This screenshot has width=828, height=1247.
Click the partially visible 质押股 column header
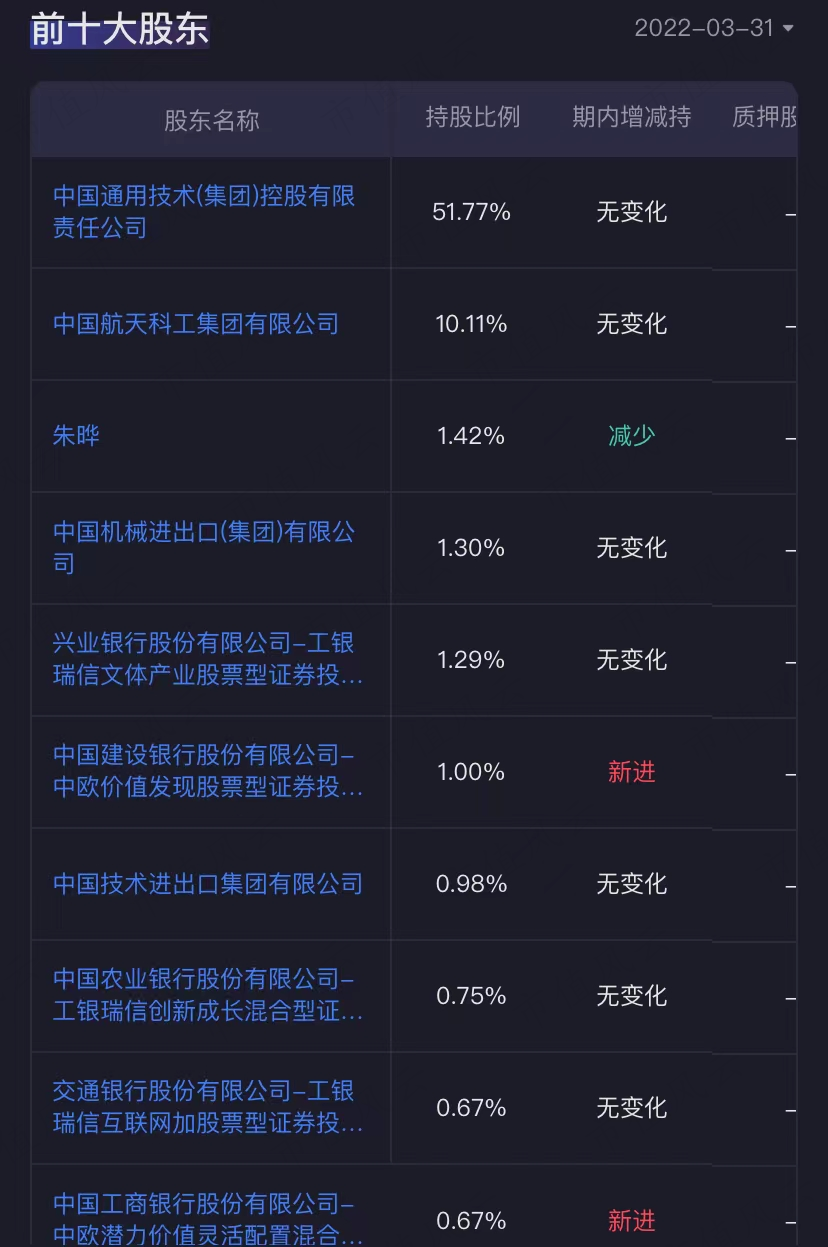[765, 117]
